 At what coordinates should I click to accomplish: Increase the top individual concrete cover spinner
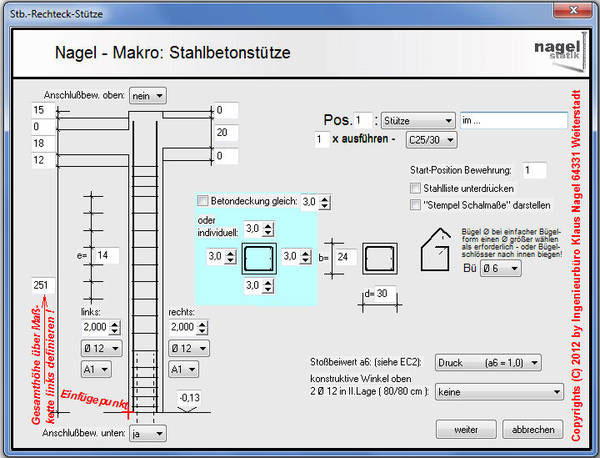click(x=270, y=226)
